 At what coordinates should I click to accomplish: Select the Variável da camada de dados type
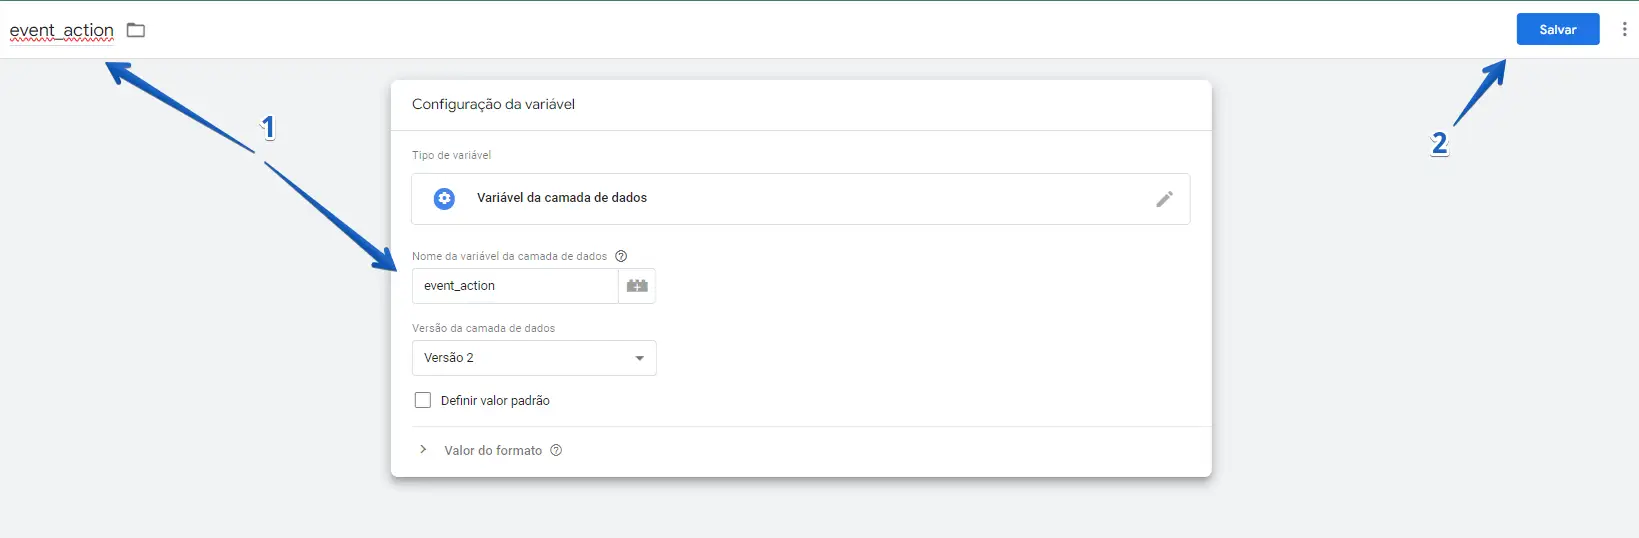pyautogui.click(x=562, y=198)
